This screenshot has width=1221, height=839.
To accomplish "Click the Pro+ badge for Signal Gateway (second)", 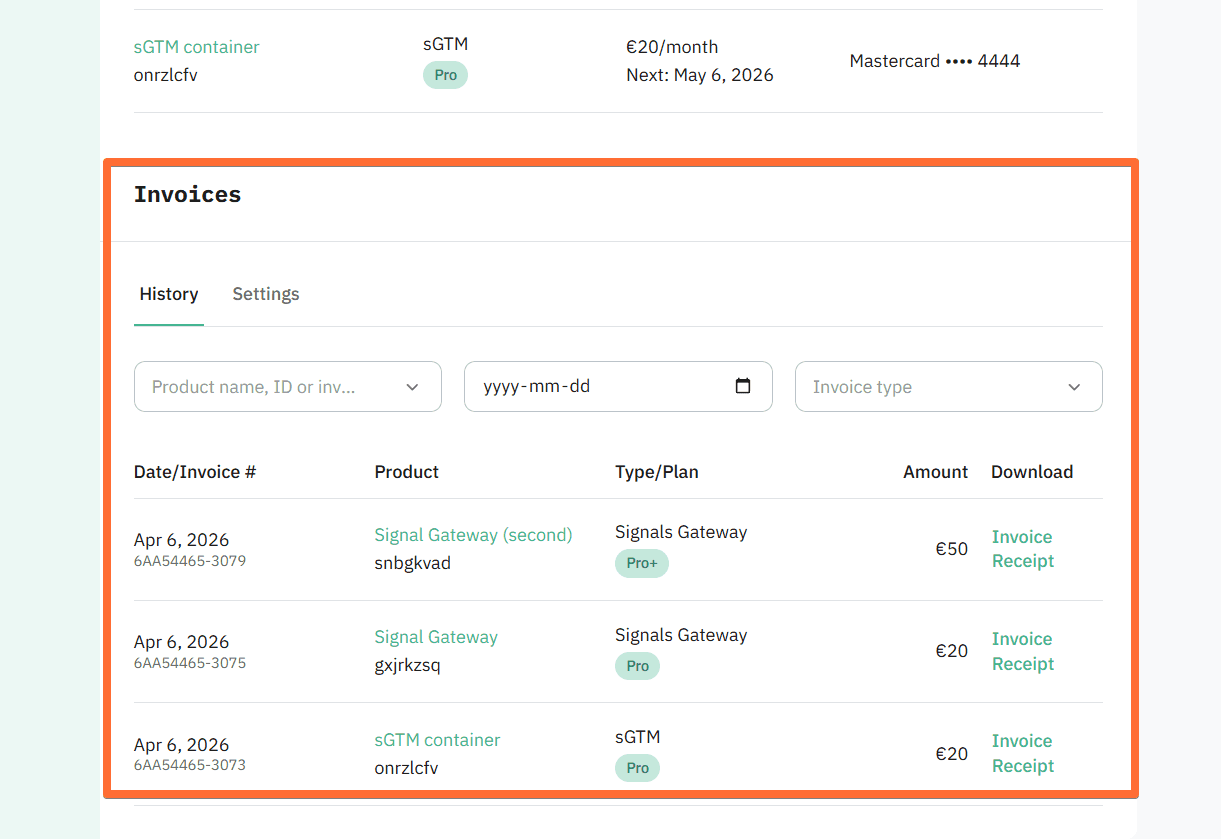I will tap(641, 563).
